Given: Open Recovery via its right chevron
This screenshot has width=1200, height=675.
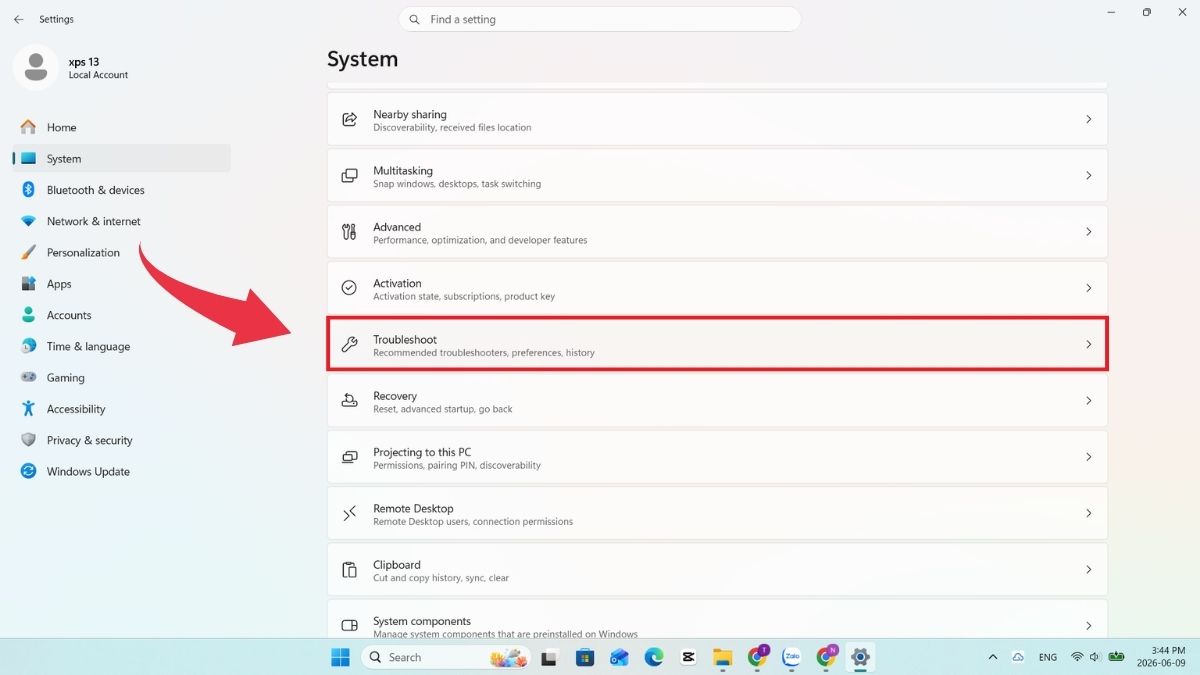Looking at the screenshot, I should [x=1089, y=401].
